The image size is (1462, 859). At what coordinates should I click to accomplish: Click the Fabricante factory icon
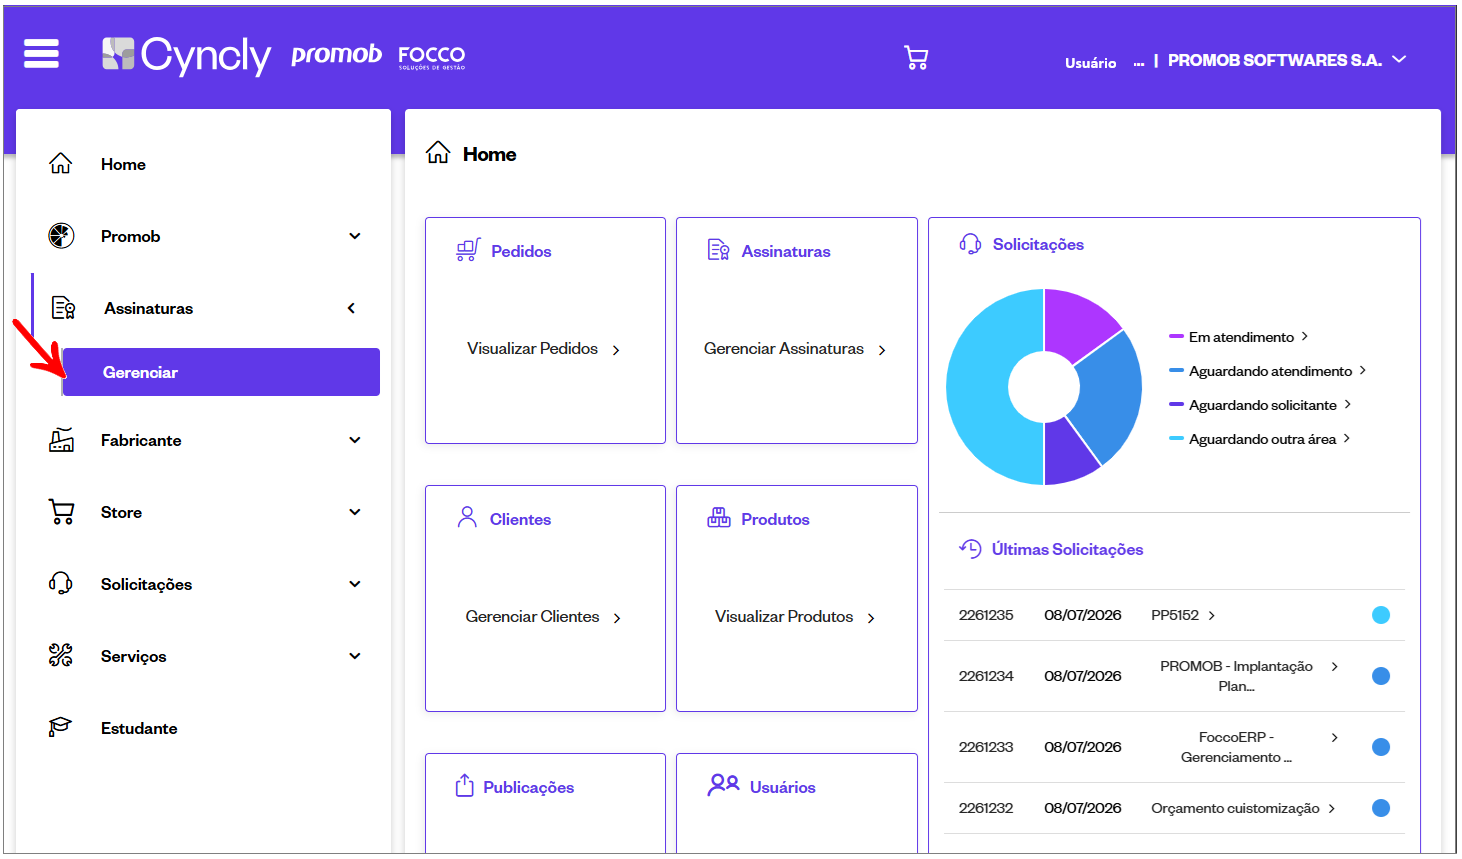point(61,440)
